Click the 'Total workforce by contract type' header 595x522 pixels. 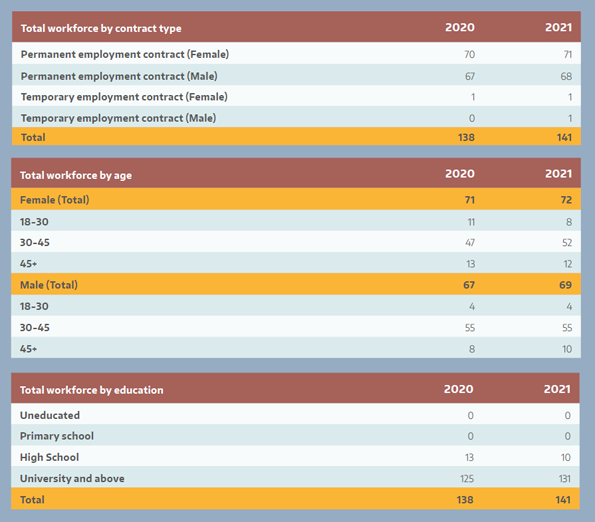coord(101,28)
